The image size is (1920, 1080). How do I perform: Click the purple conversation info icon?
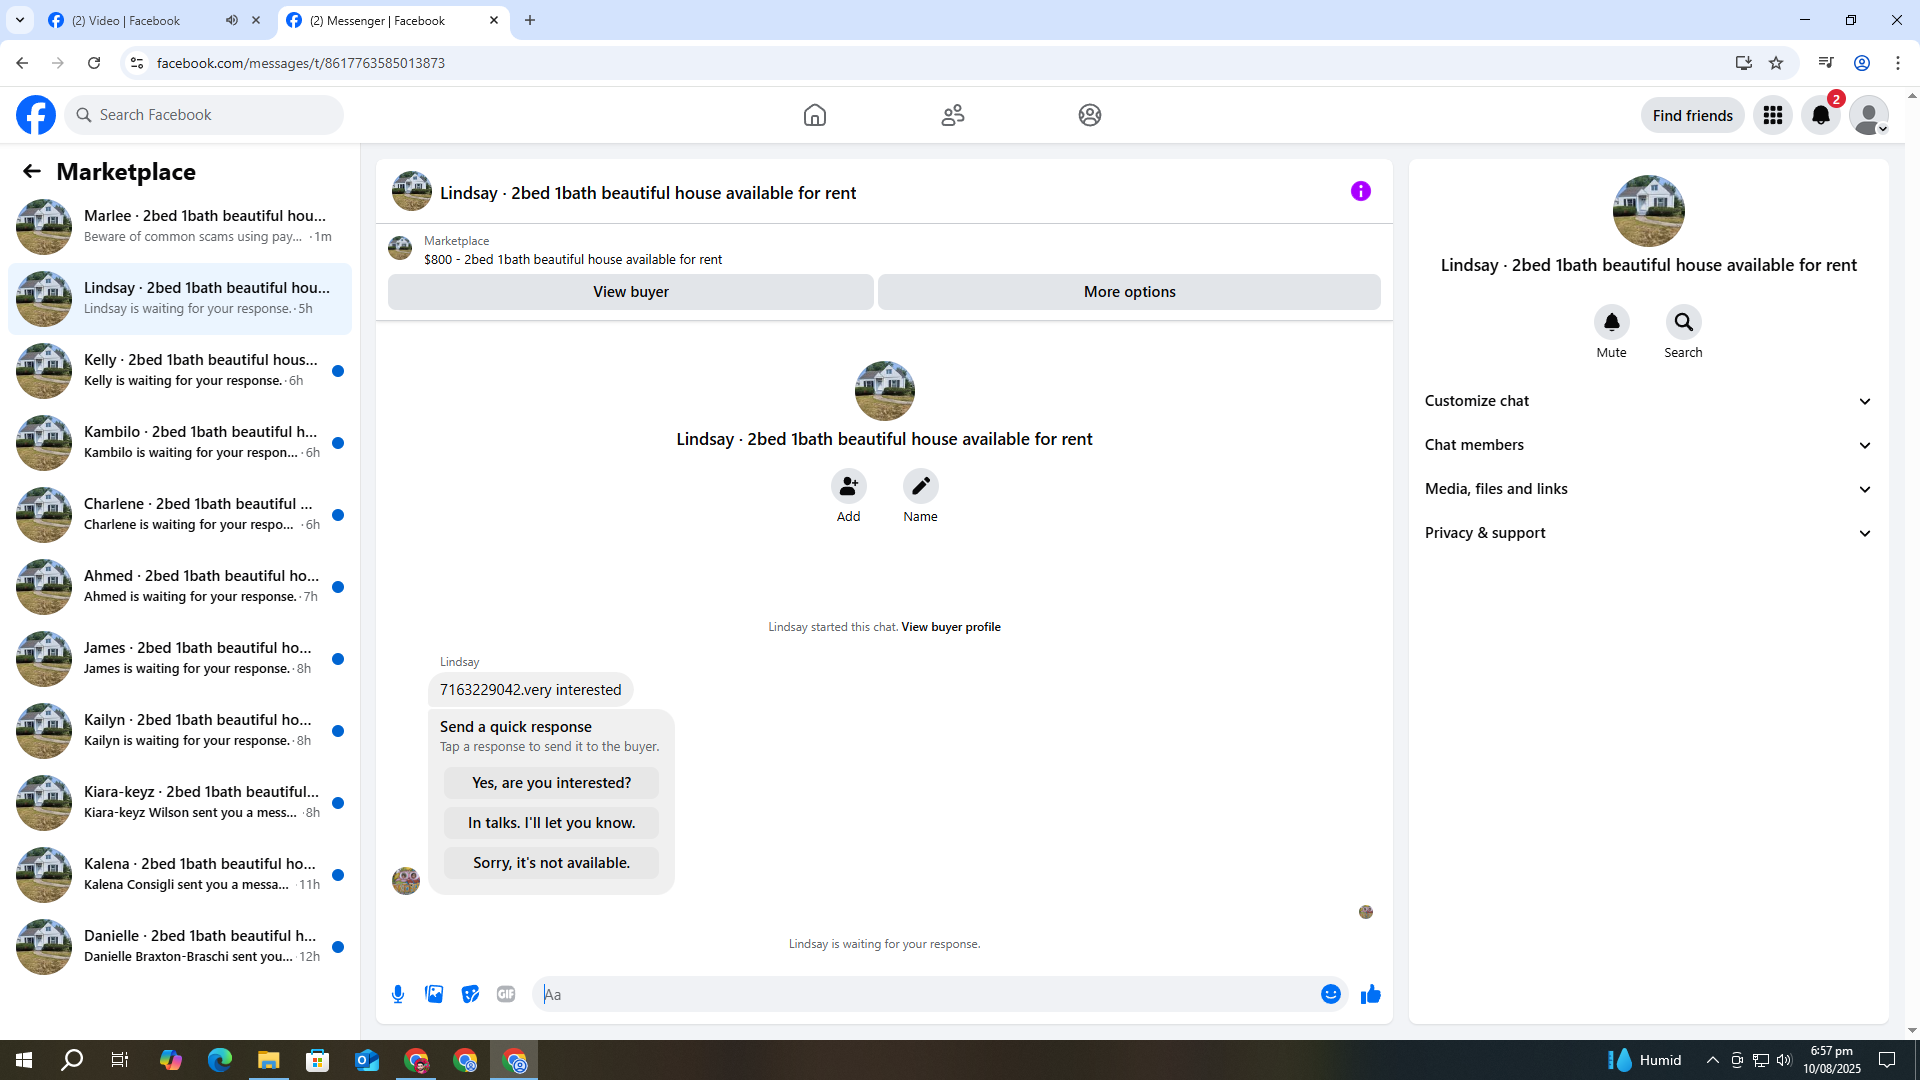(x=1360, y=191)
